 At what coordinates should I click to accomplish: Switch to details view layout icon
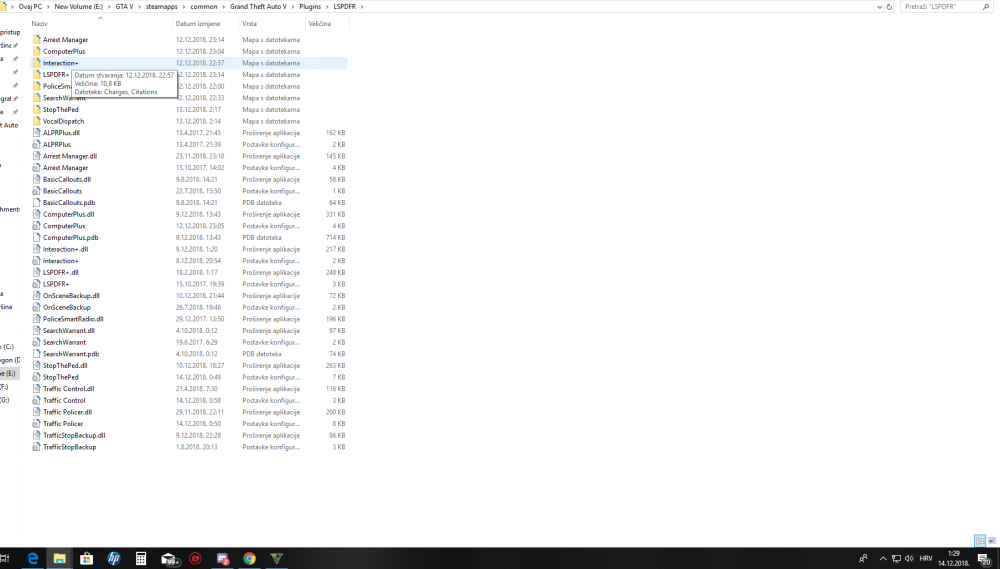click(x=980, y=540)
